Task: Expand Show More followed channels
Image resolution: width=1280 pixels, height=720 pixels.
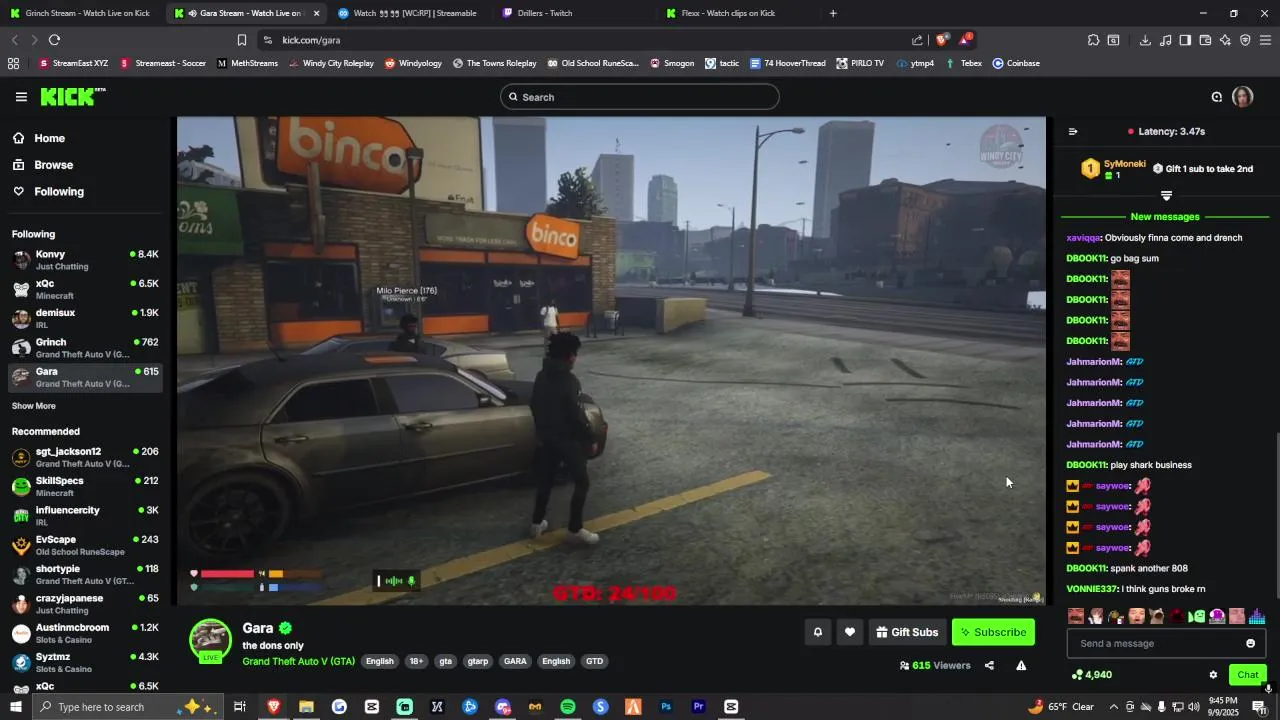Action: point(34,406)
